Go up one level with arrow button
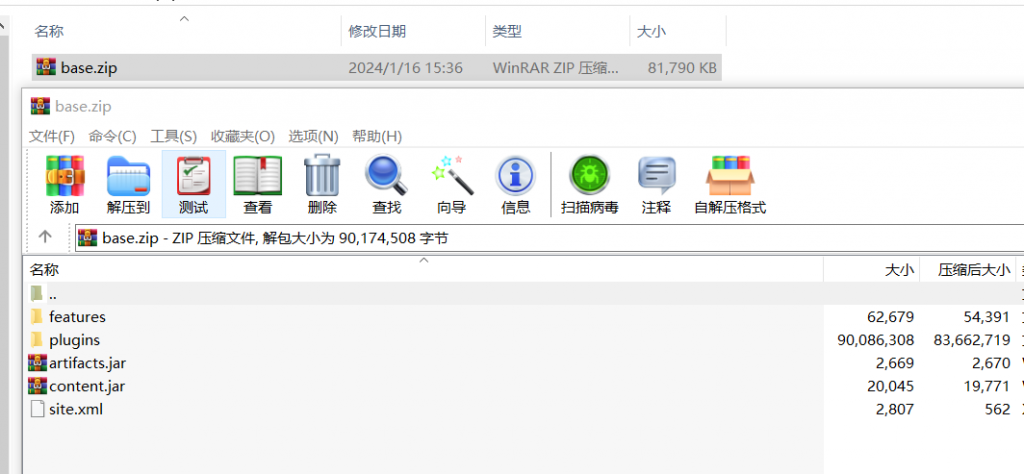This screenshot has height=474, width=1024. 45,237
